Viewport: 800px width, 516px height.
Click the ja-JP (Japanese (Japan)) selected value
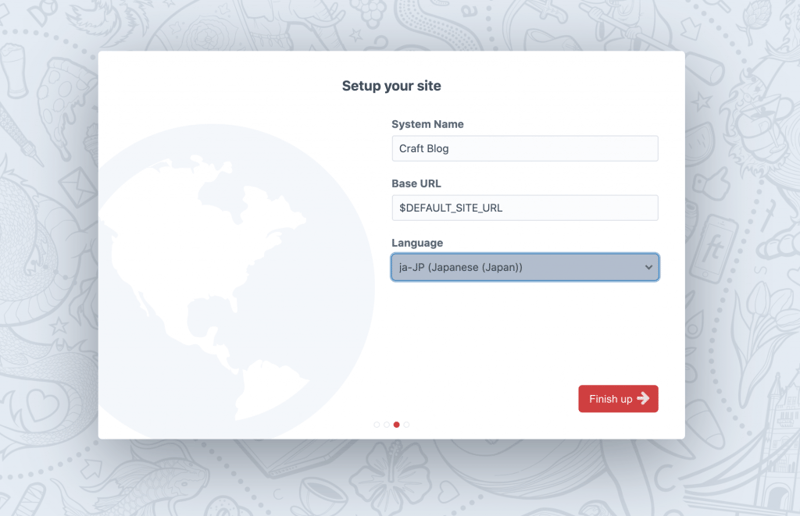(461, 267)
